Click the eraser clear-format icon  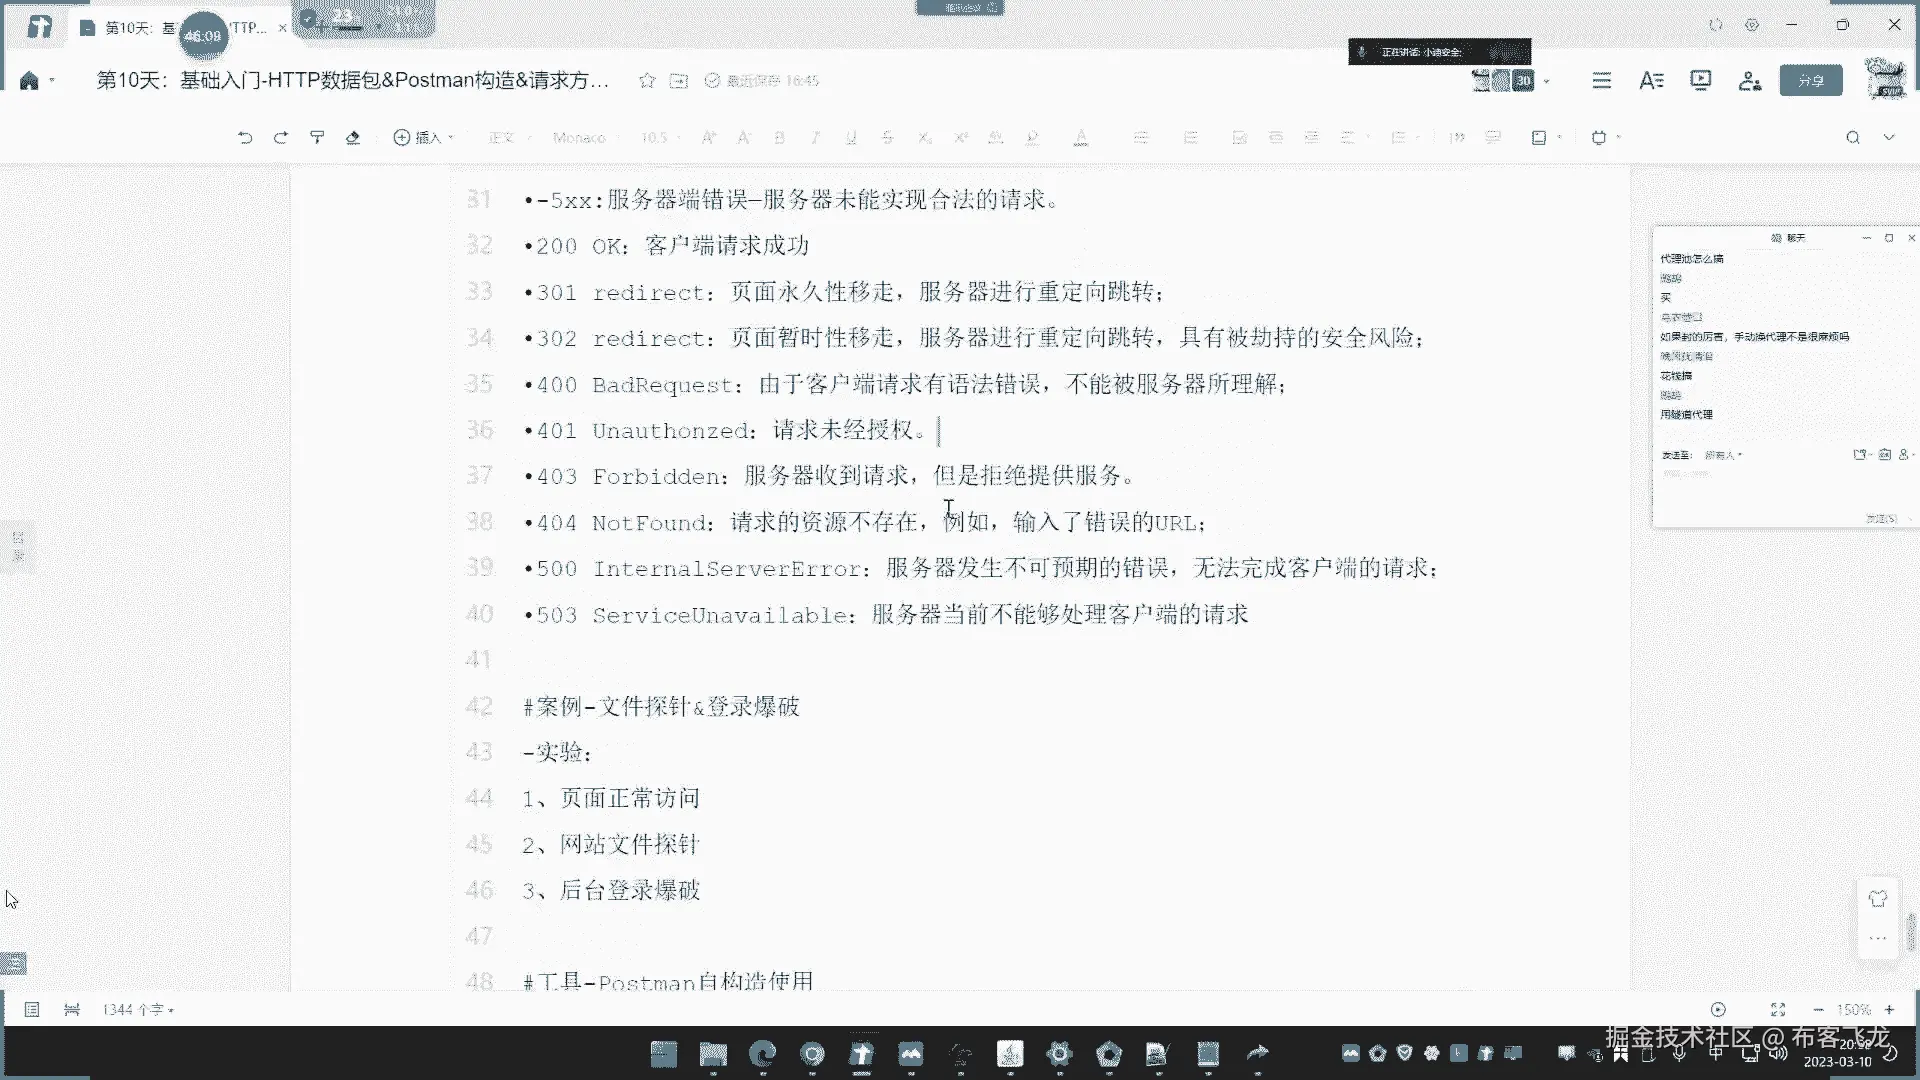[x=352, y=138]
